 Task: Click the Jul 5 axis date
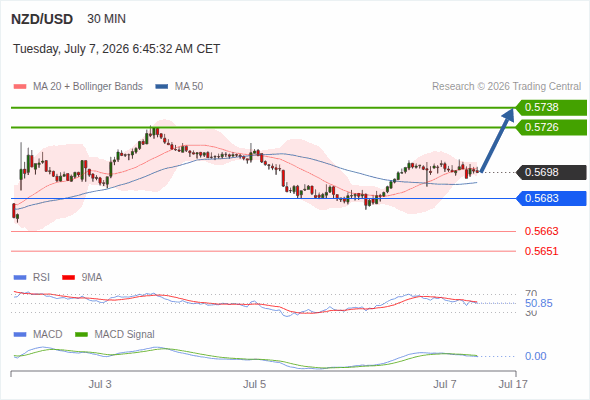254,385
